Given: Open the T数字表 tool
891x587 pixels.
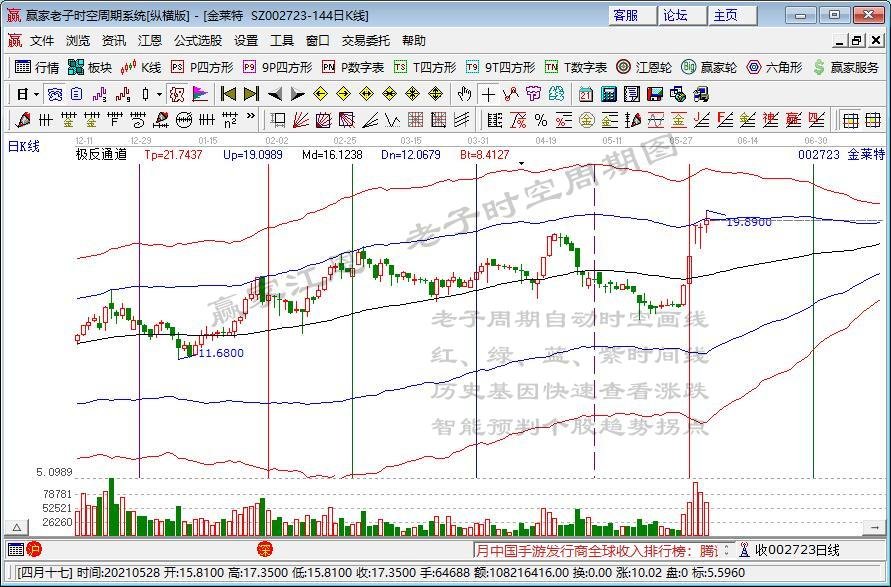Looking at the screenshot, I should (x=575, y=68).
